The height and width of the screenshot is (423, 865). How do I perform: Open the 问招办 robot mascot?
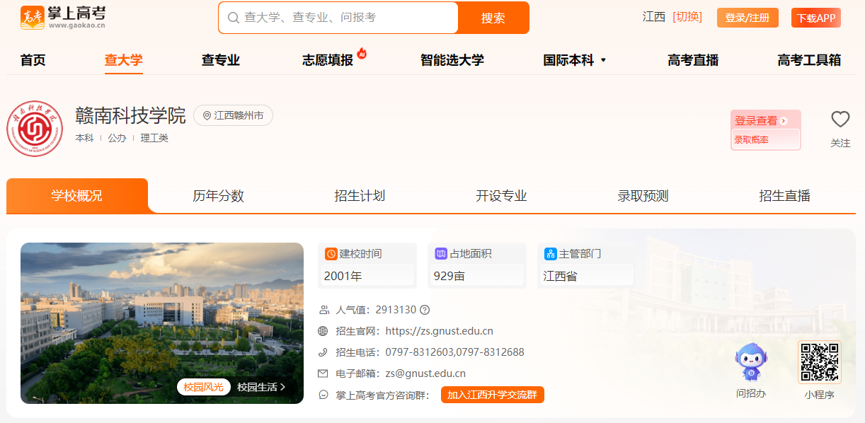point(750,362)
